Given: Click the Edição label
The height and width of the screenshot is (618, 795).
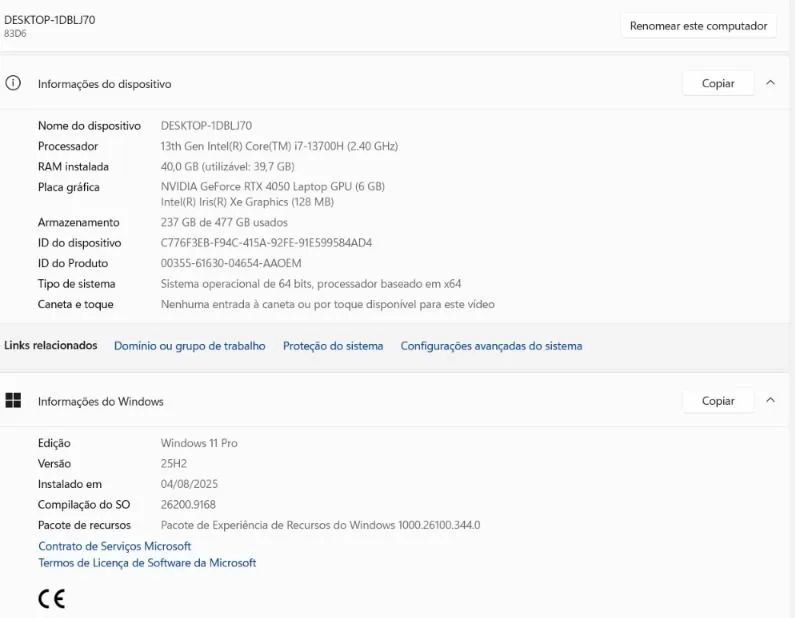Looking at the screenshot, I should (54, 443).
